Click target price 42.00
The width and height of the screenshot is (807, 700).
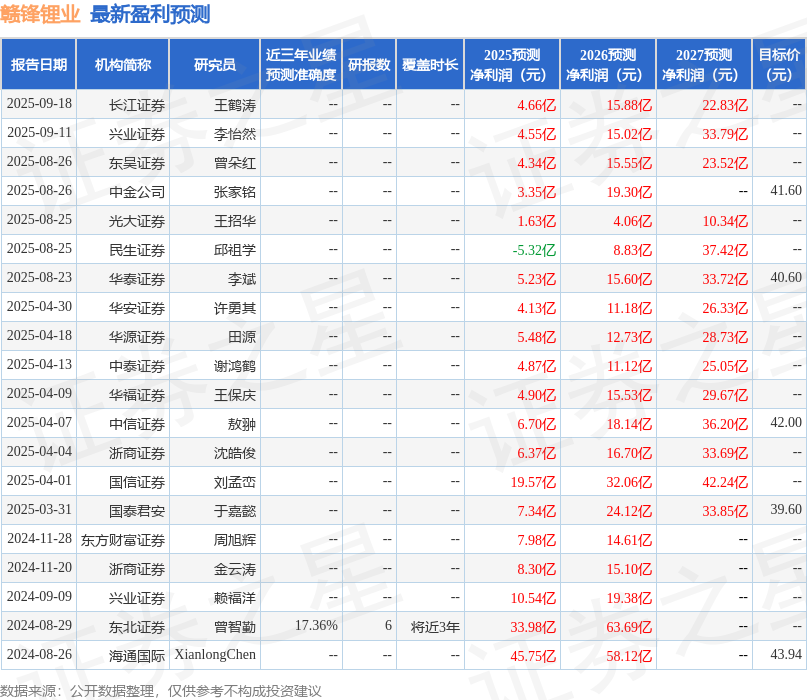click(786, 423)
